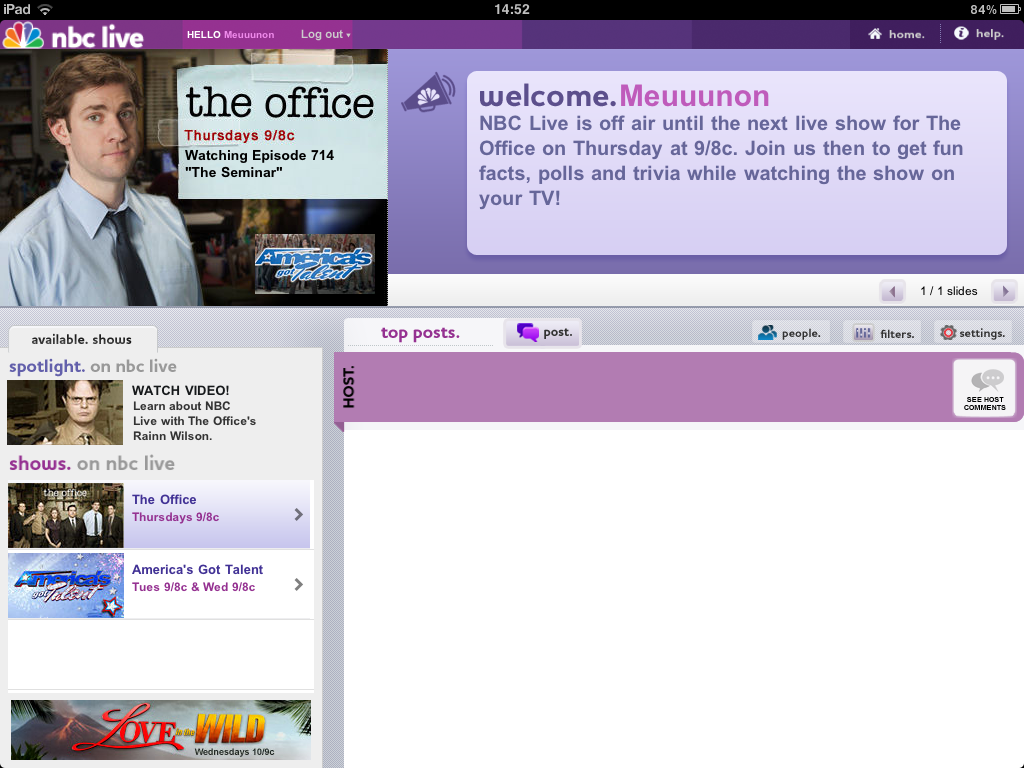The image size is (1024, 768).
Task: See host comments button
Action: (x=984, y=388)
